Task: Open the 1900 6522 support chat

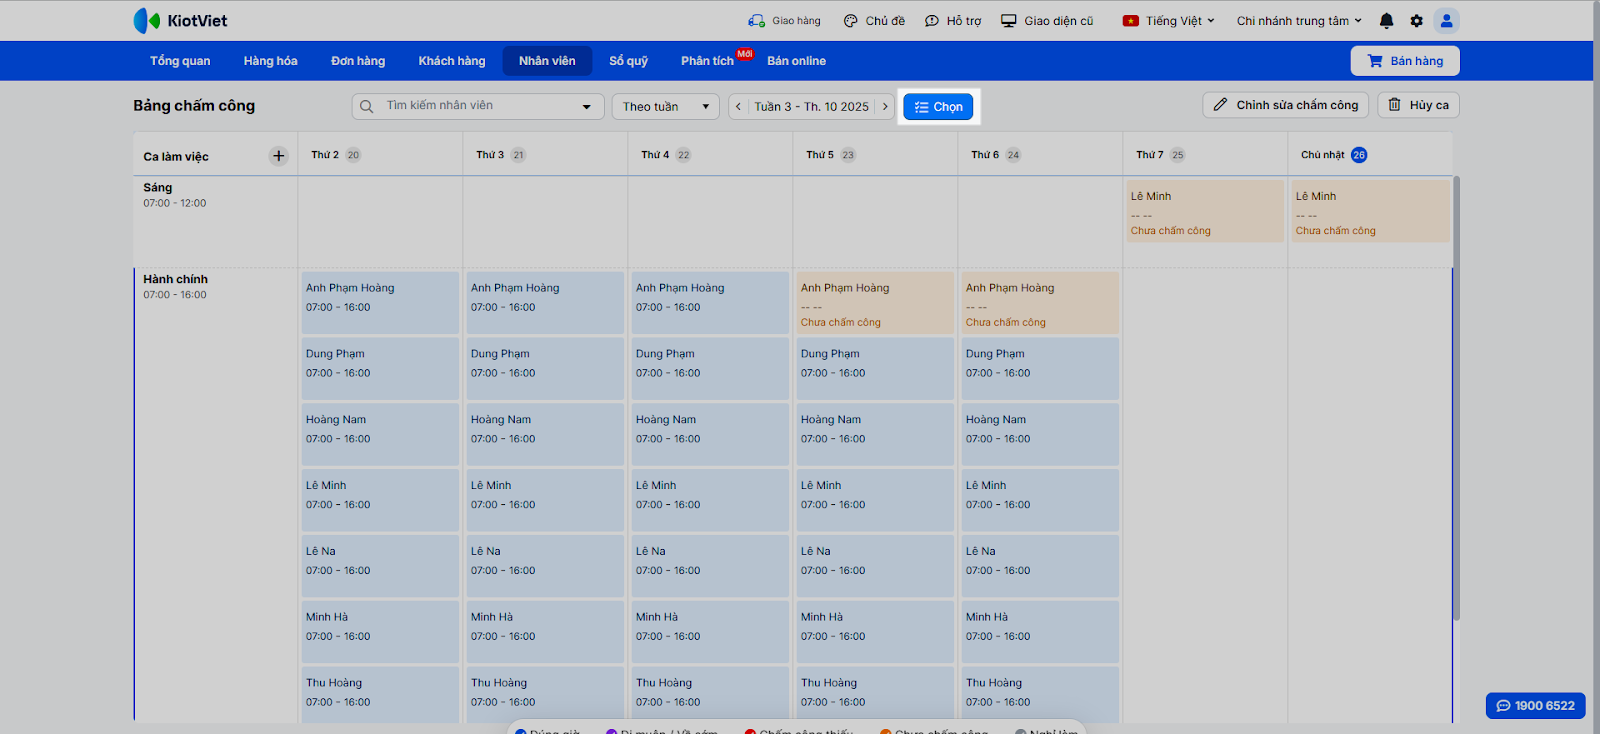Action: click(1535, 705)
